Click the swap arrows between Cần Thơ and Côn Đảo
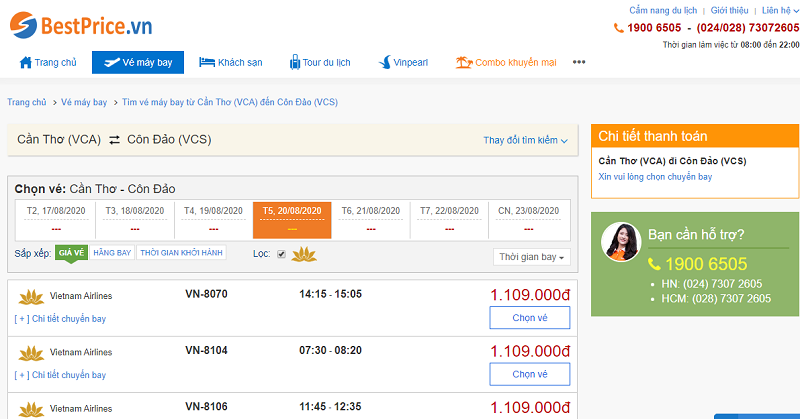Screen dimensions: 800x419 point(114,139)
